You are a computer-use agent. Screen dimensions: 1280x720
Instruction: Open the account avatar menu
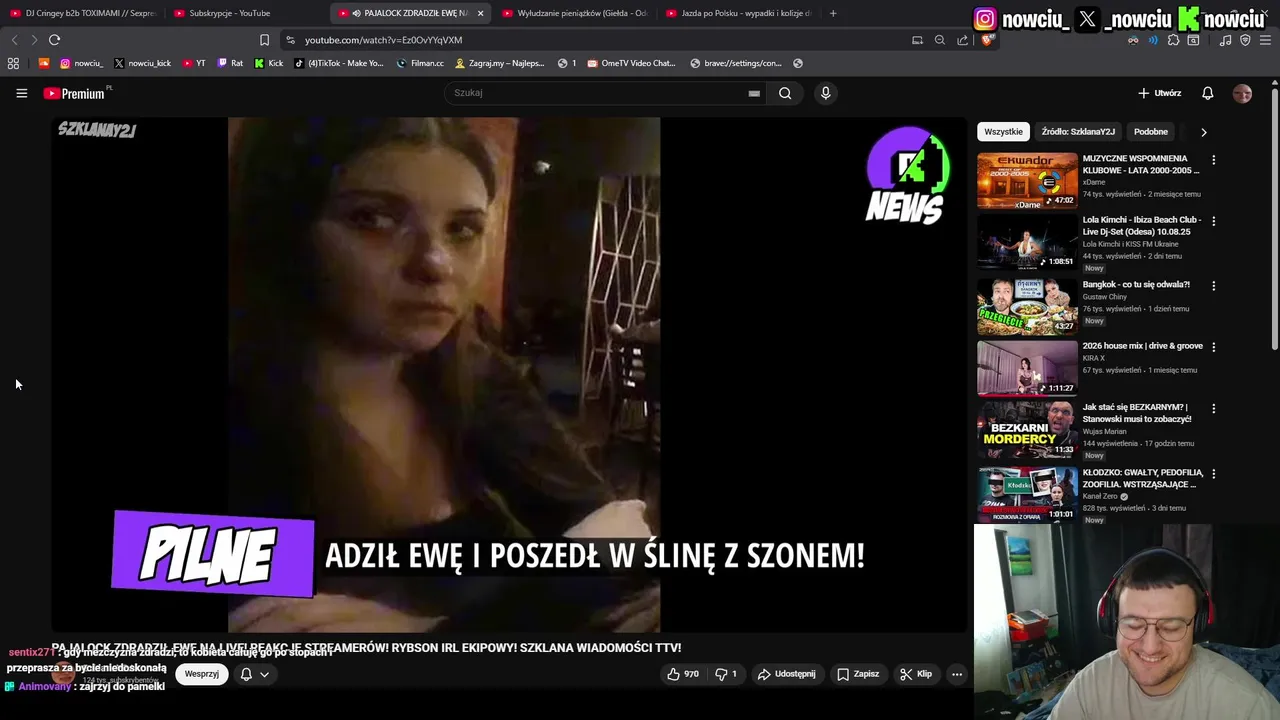click(1242, 93)
